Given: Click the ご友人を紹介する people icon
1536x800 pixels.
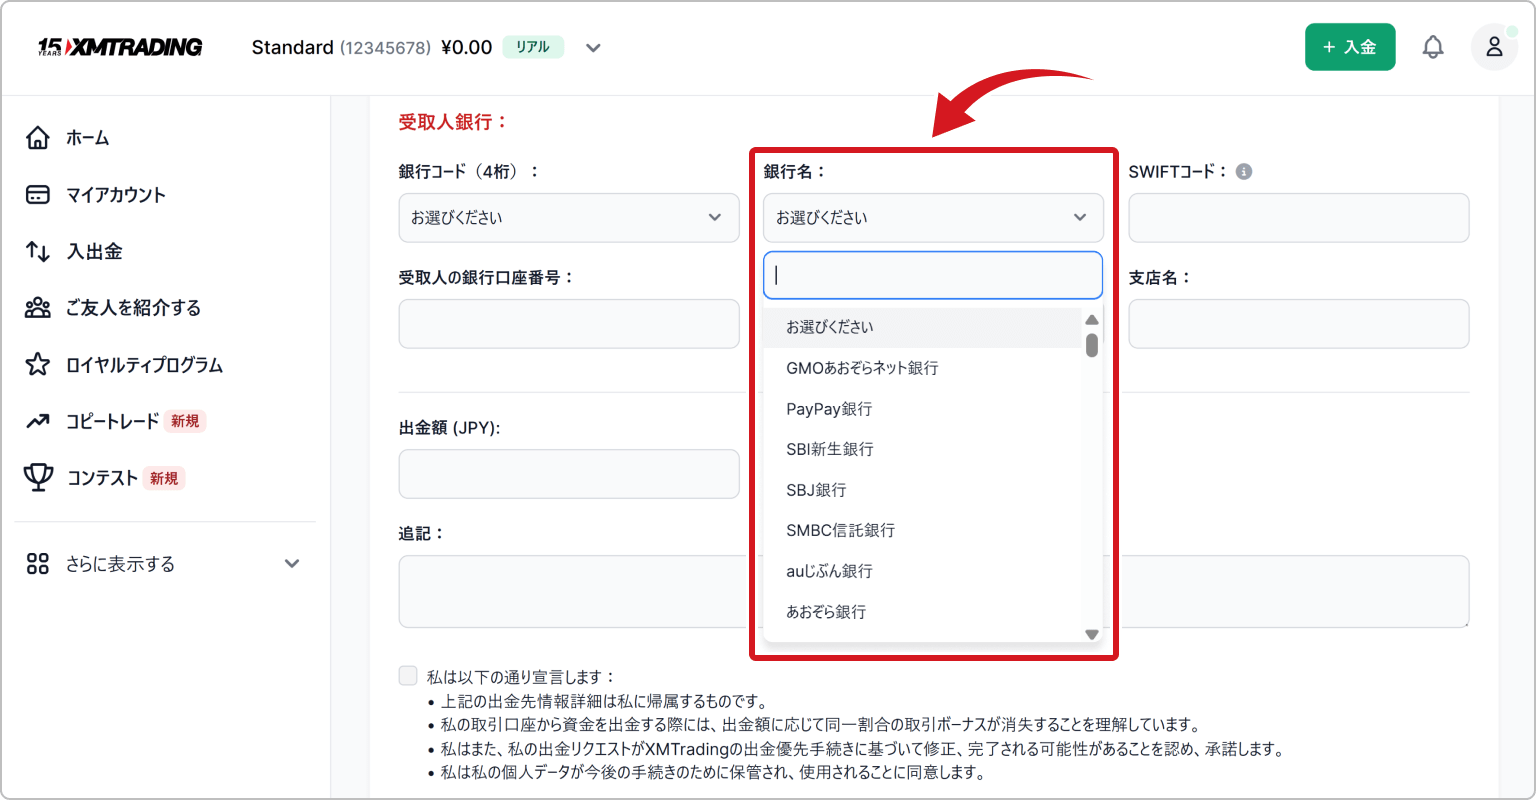Looking at the screenshot, I should [x=37, y=308].
